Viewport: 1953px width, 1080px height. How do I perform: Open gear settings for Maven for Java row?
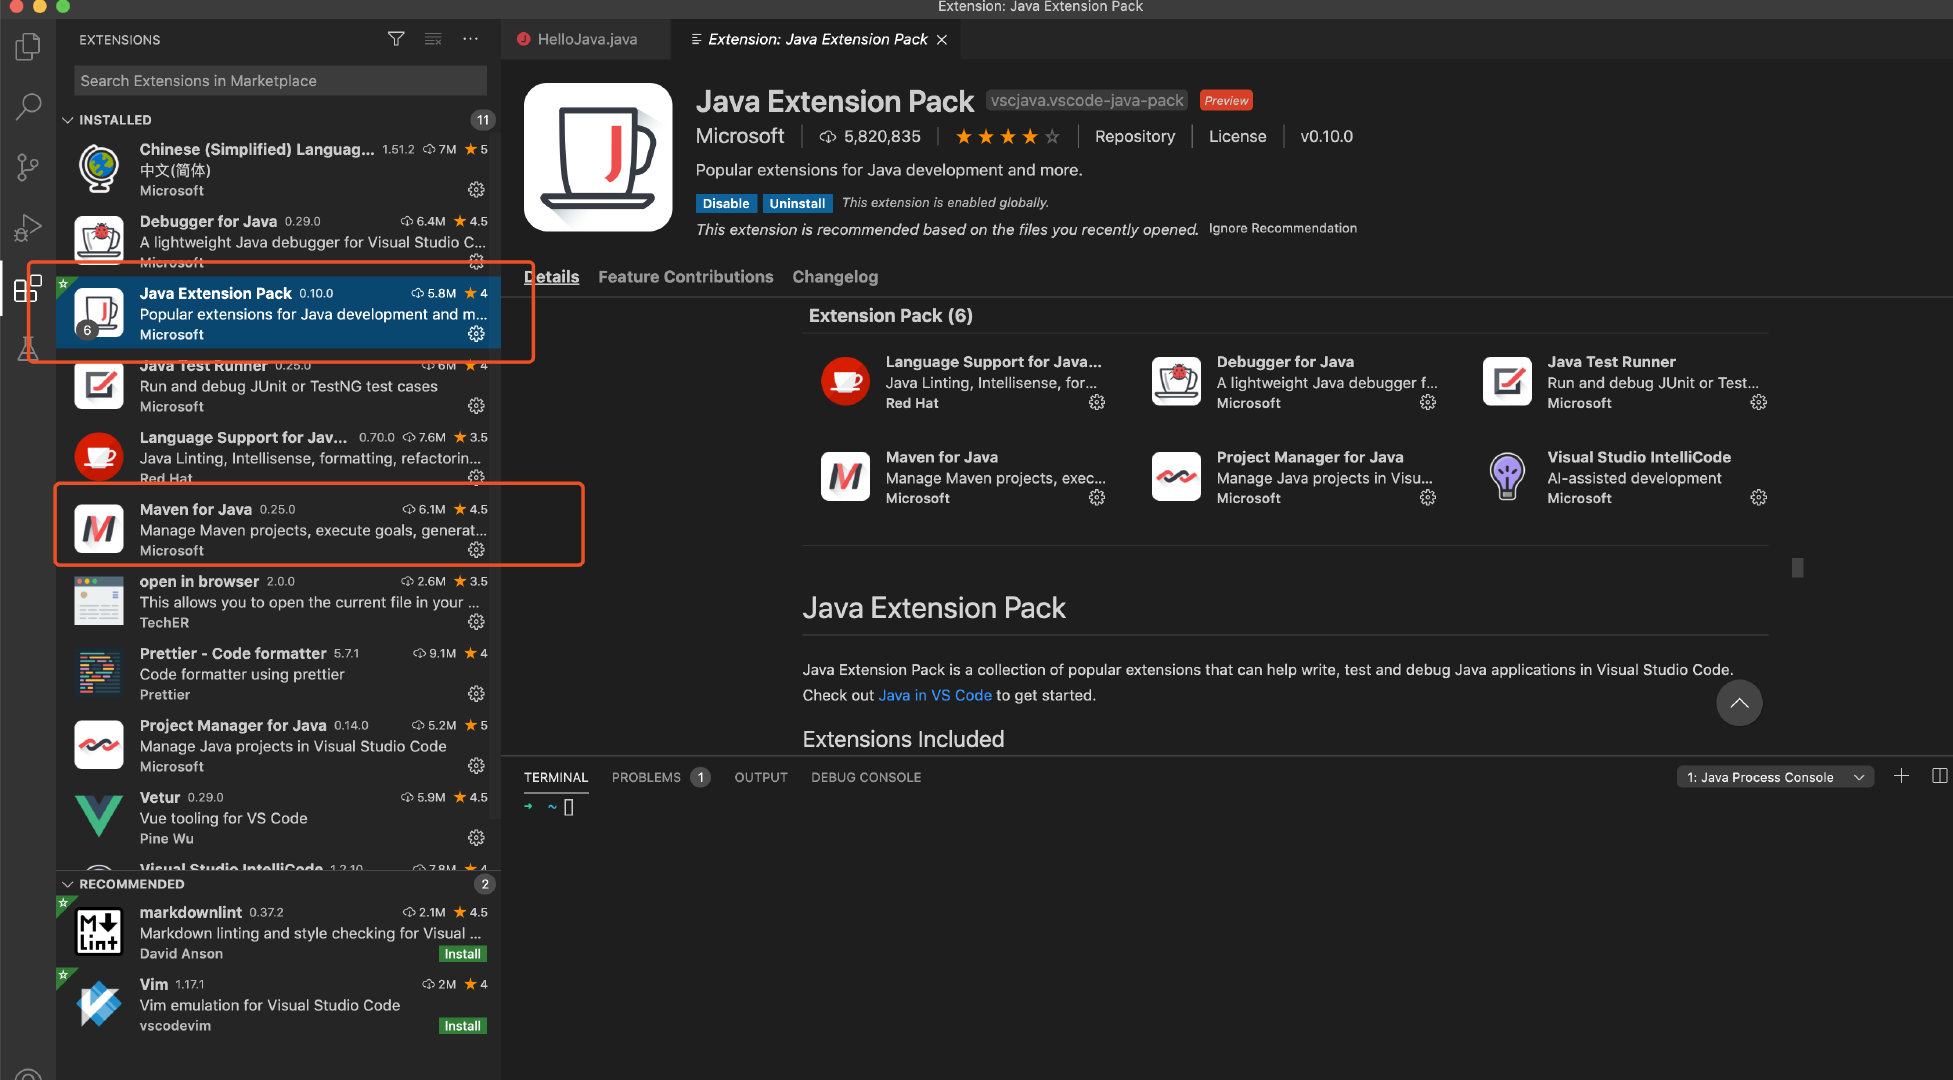coord(476,550)
